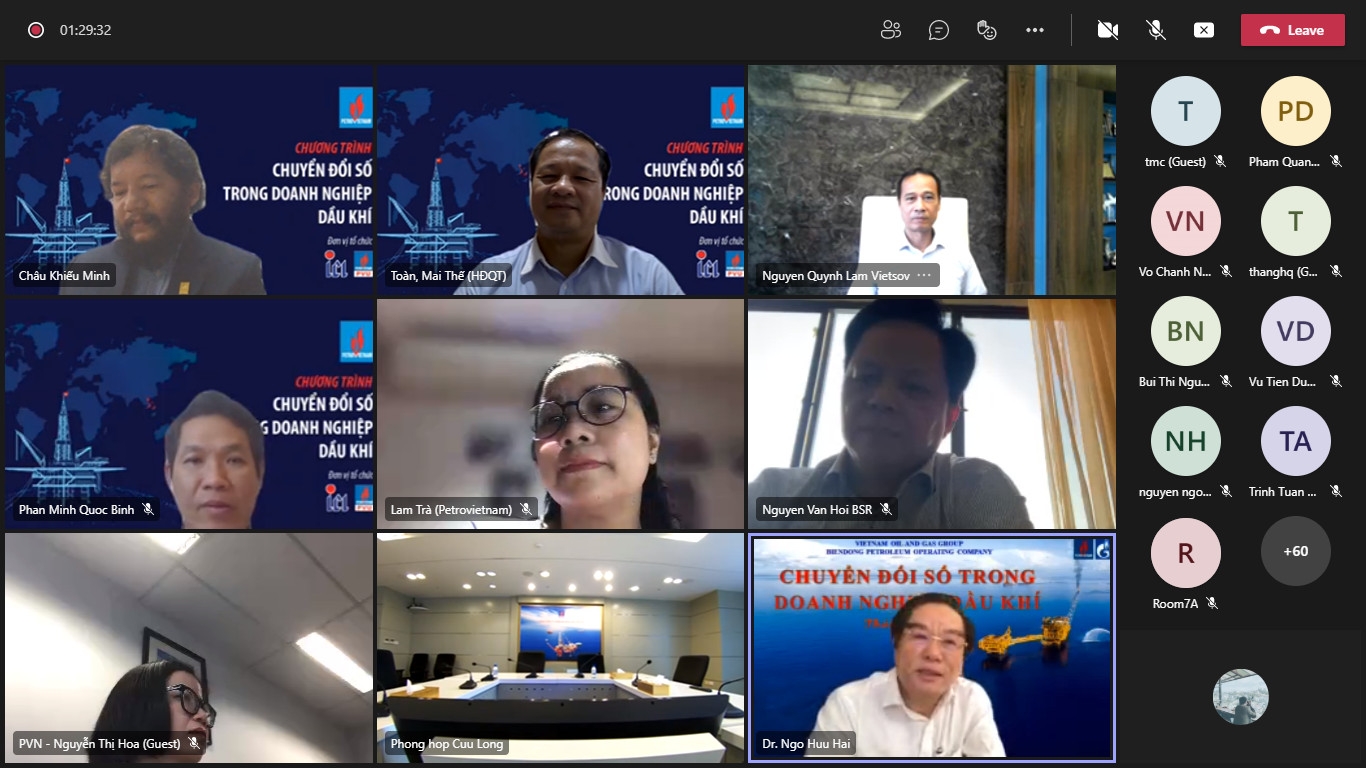Viewport: 1366px width, 768px height.
Task: Select the Phong hop Cuu Long video tile
Action: pyautogui.click(x=560, y=648)
